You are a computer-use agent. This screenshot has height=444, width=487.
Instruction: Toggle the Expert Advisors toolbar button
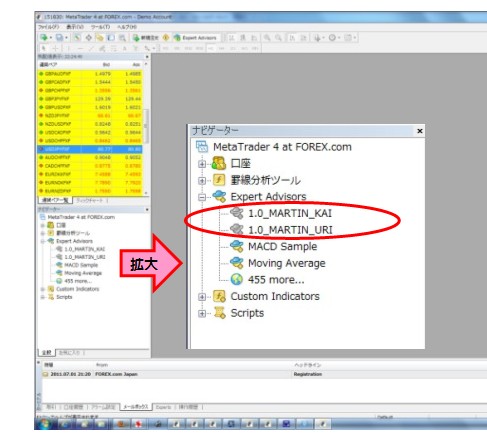(x=196, y=38)
